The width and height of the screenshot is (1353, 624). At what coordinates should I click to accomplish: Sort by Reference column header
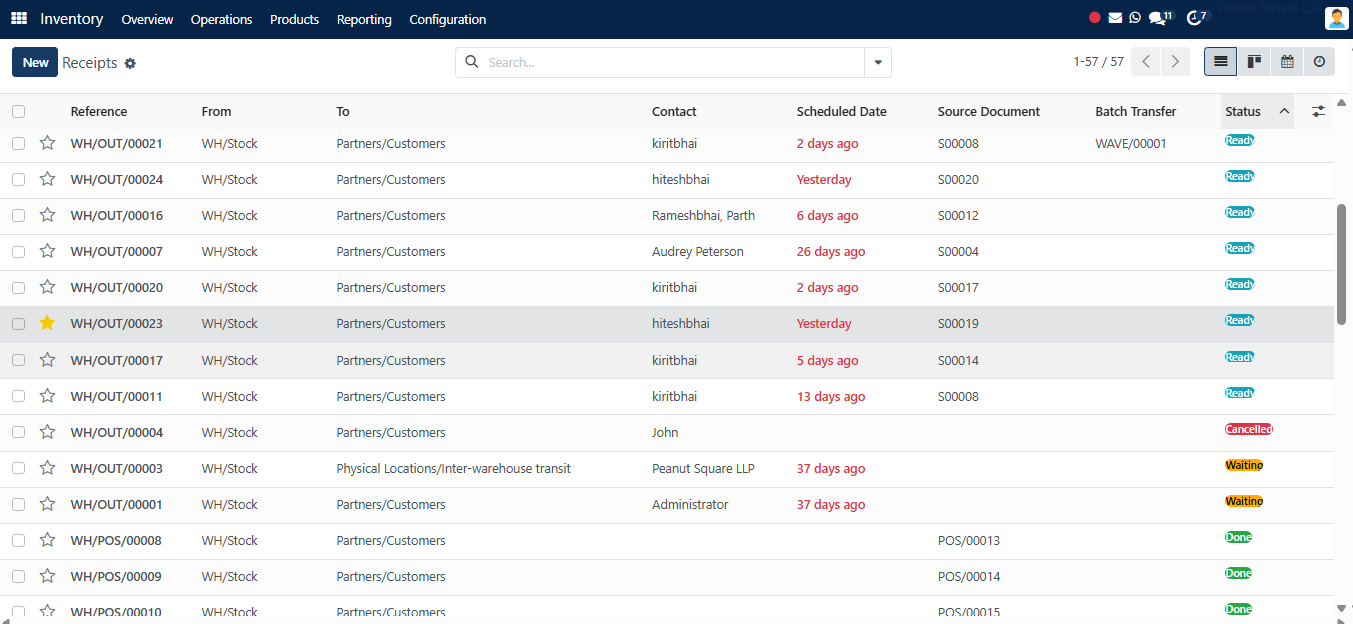tap(99, 112)
